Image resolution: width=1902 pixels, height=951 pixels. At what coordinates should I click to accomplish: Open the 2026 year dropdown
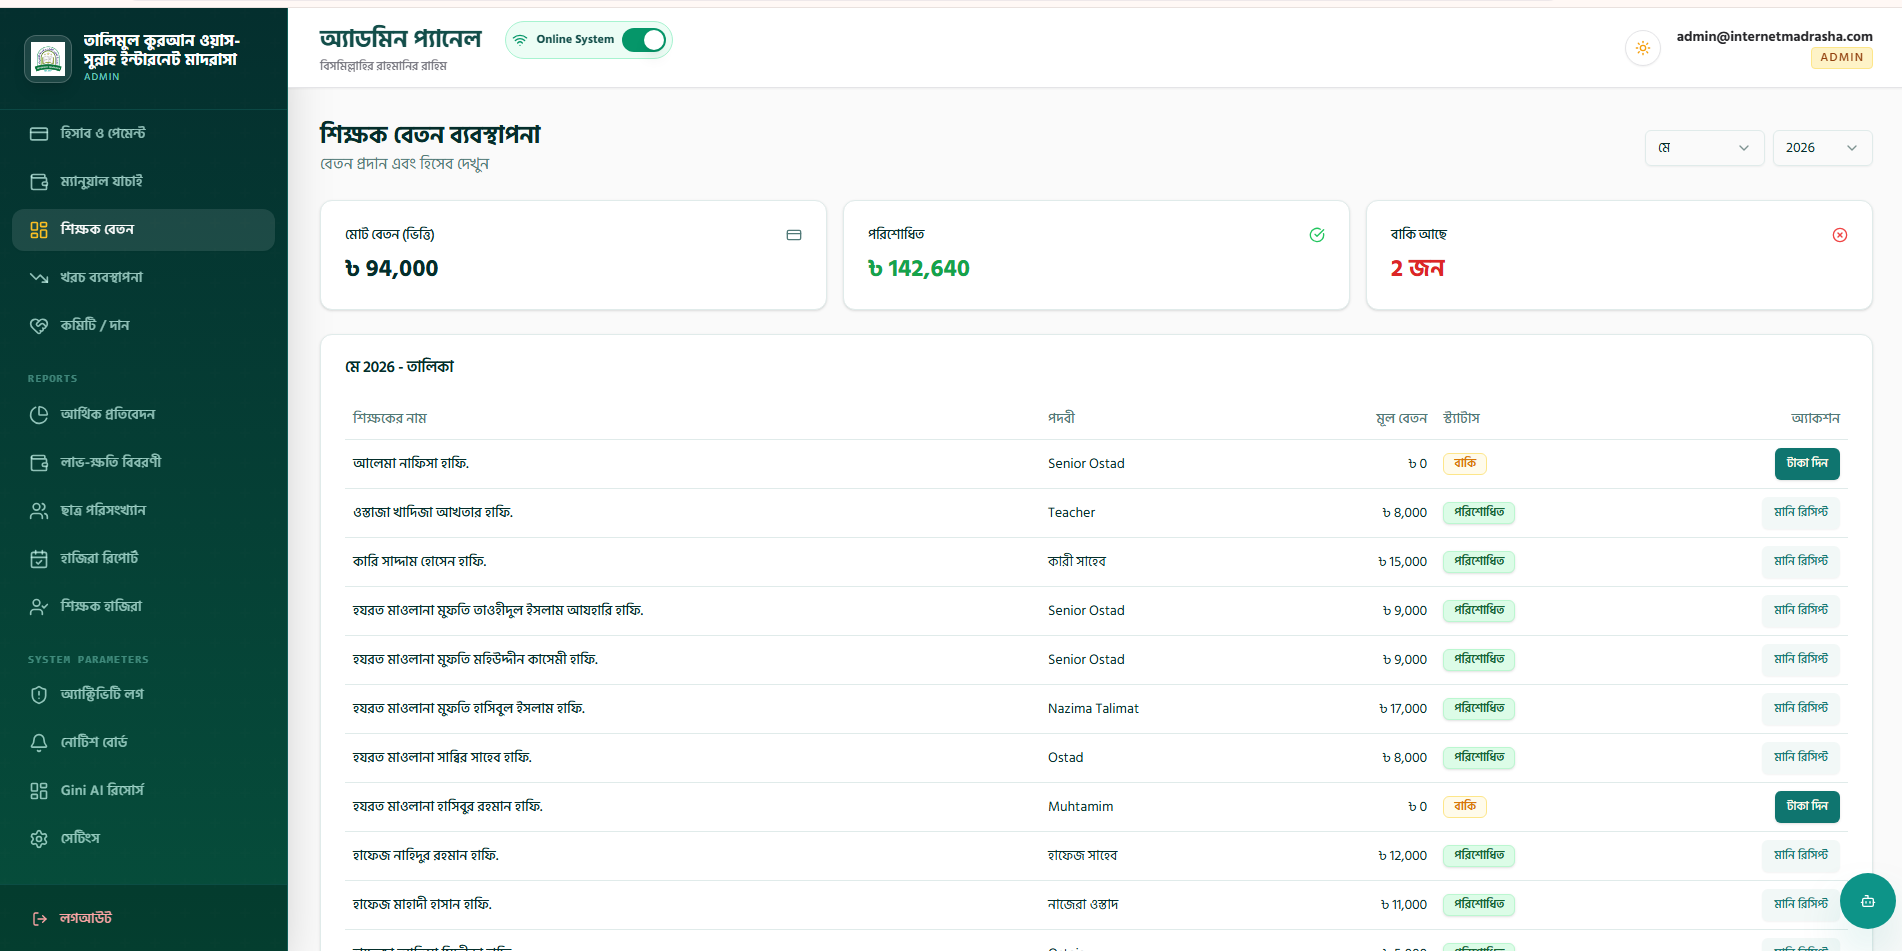point(1822,148)
